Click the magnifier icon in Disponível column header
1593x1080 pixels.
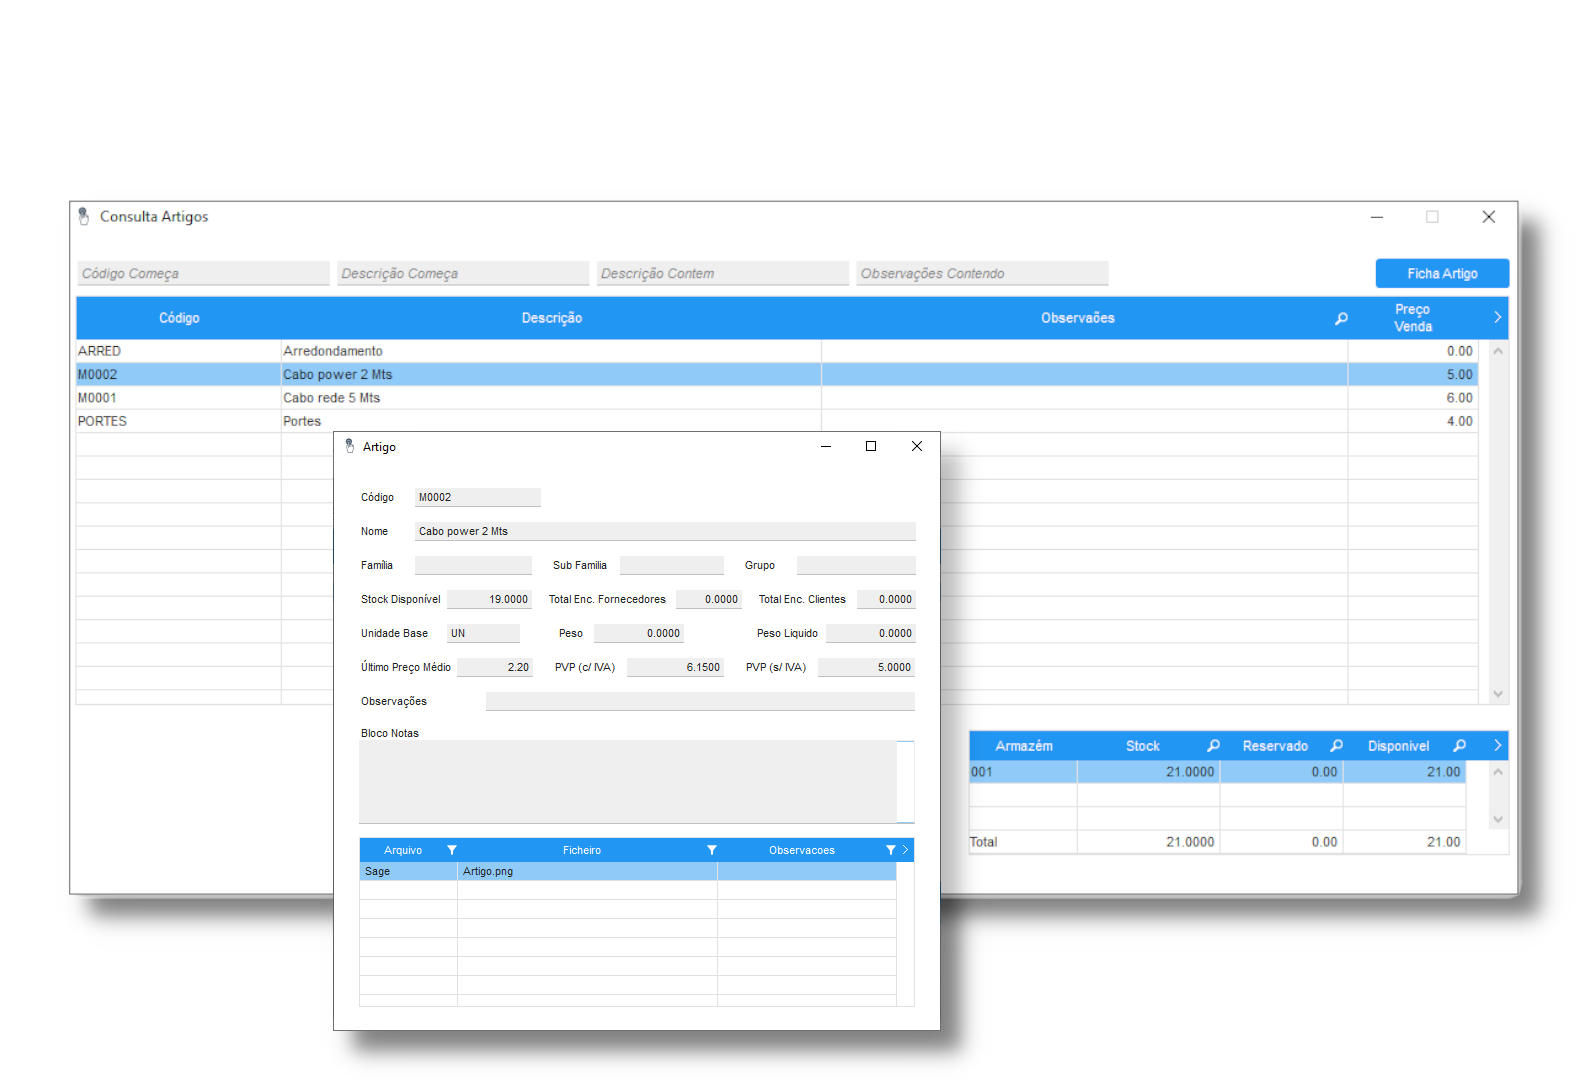click(x=1459, y=746)
